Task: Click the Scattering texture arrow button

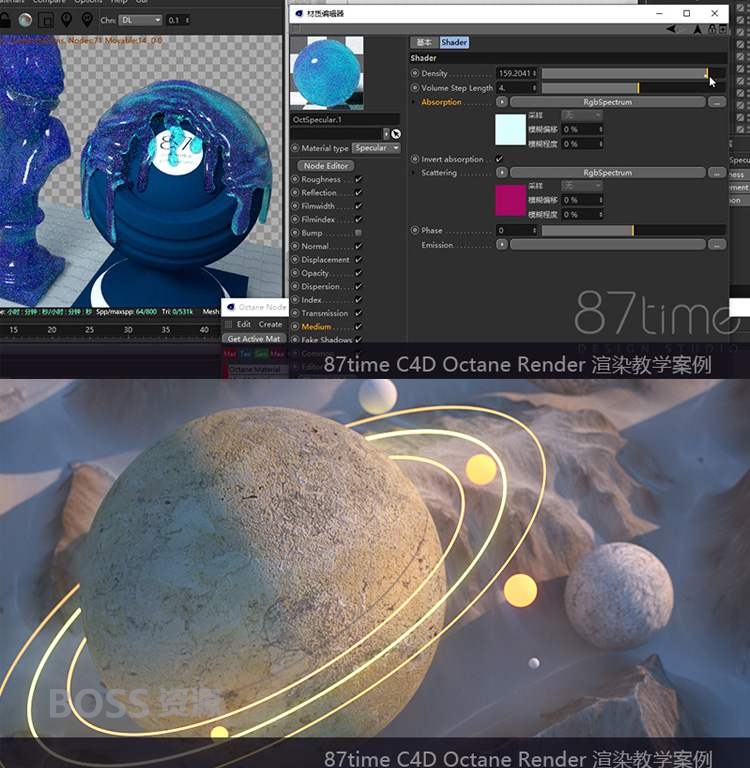Action: pyautogui.click(x=502, y=172)
